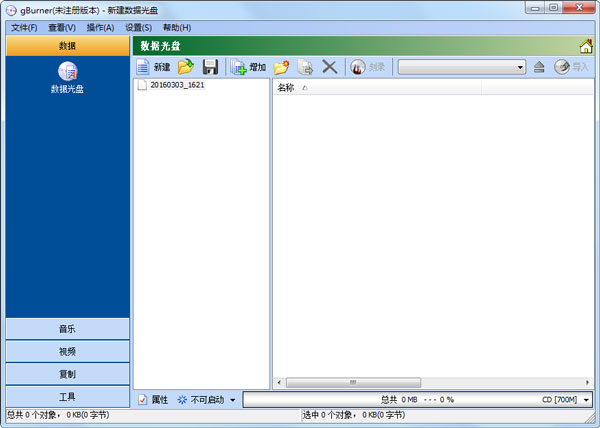Save the compilation with the floppy disk icon

[x=210, y=67]
